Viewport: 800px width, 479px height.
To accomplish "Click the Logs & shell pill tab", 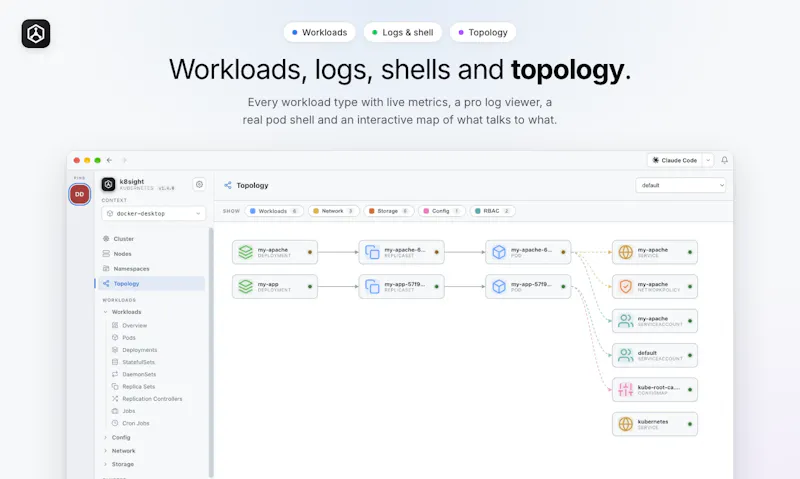I will click(403, 32).
